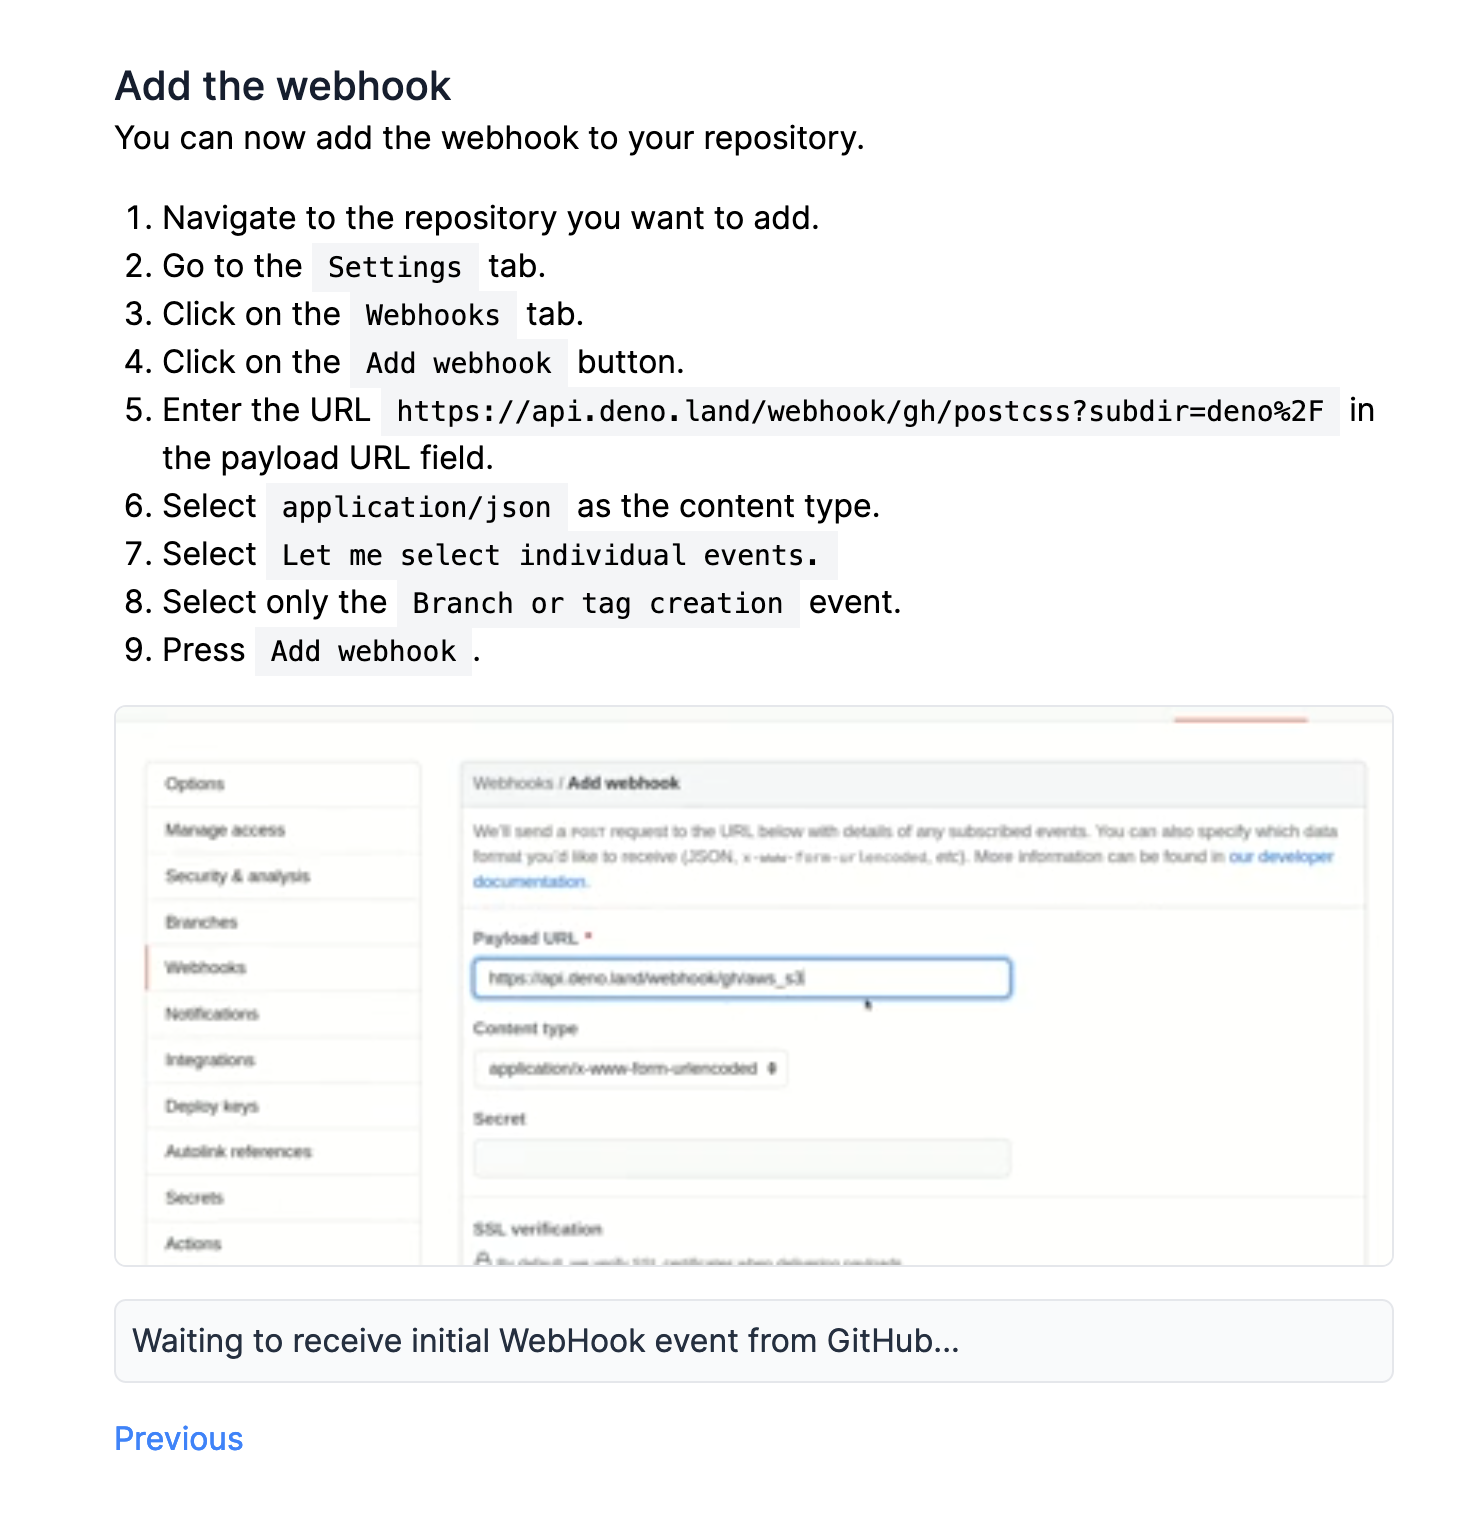Expand the content type selector arrows
Image resolution: width=1480 pixels, height=1526 pixels.
[x=772, y=1068]
